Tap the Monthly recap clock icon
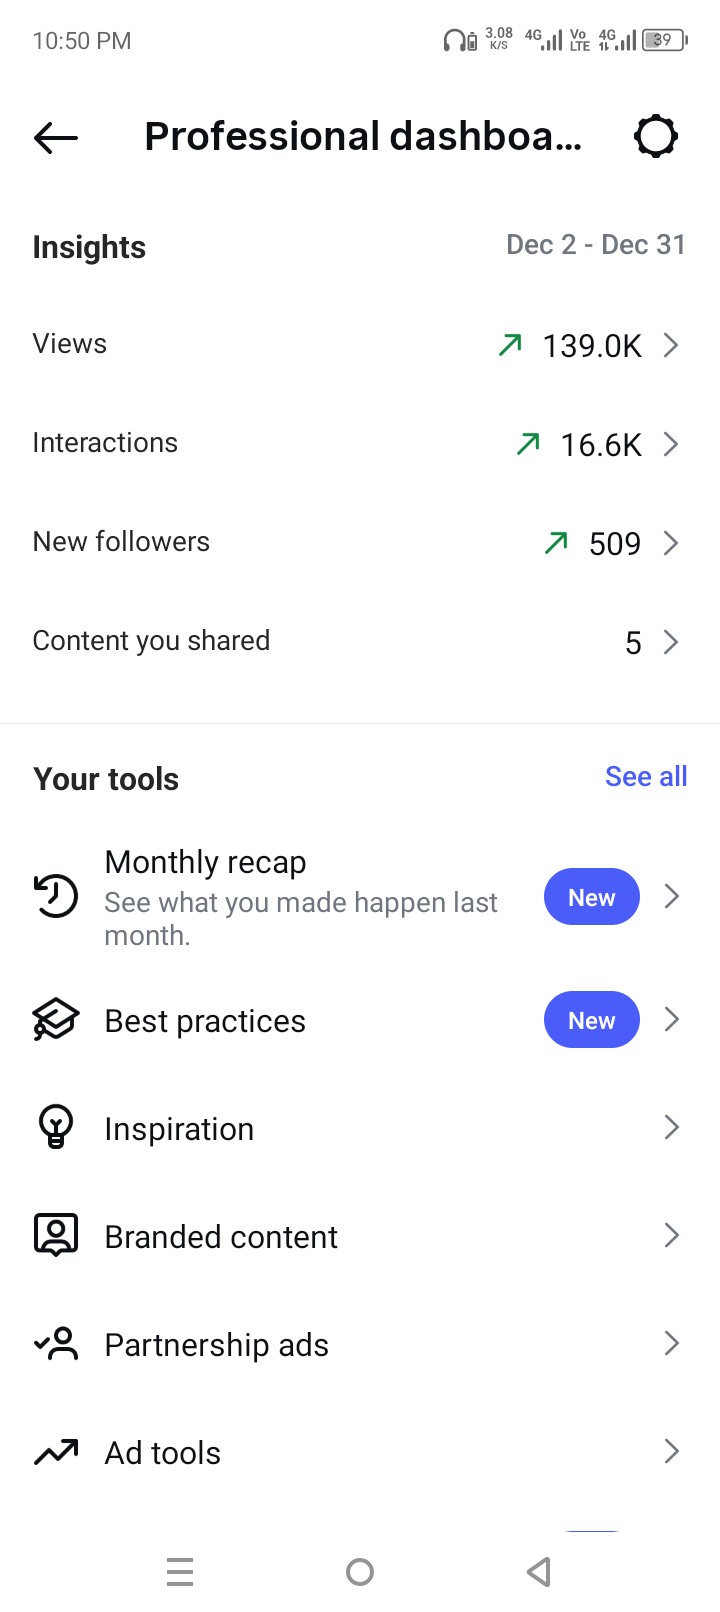Screen dimensions: 720x1612 [x=56, y=896]
